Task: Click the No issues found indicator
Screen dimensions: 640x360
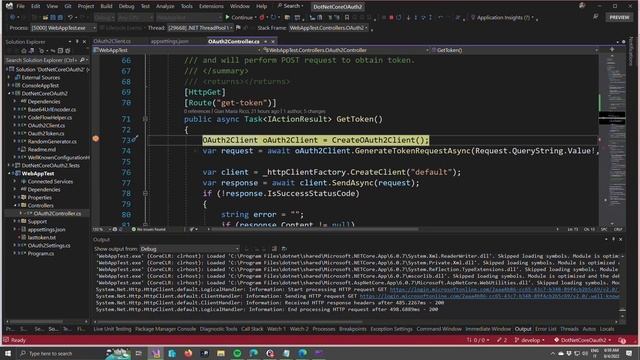Action: 149,229
